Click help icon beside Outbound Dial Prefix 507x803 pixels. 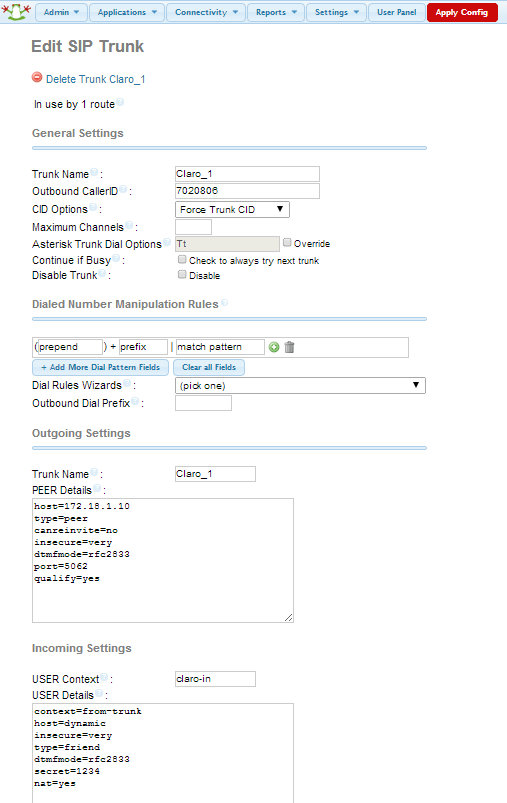pyautogui.click(x=135, y=401)
